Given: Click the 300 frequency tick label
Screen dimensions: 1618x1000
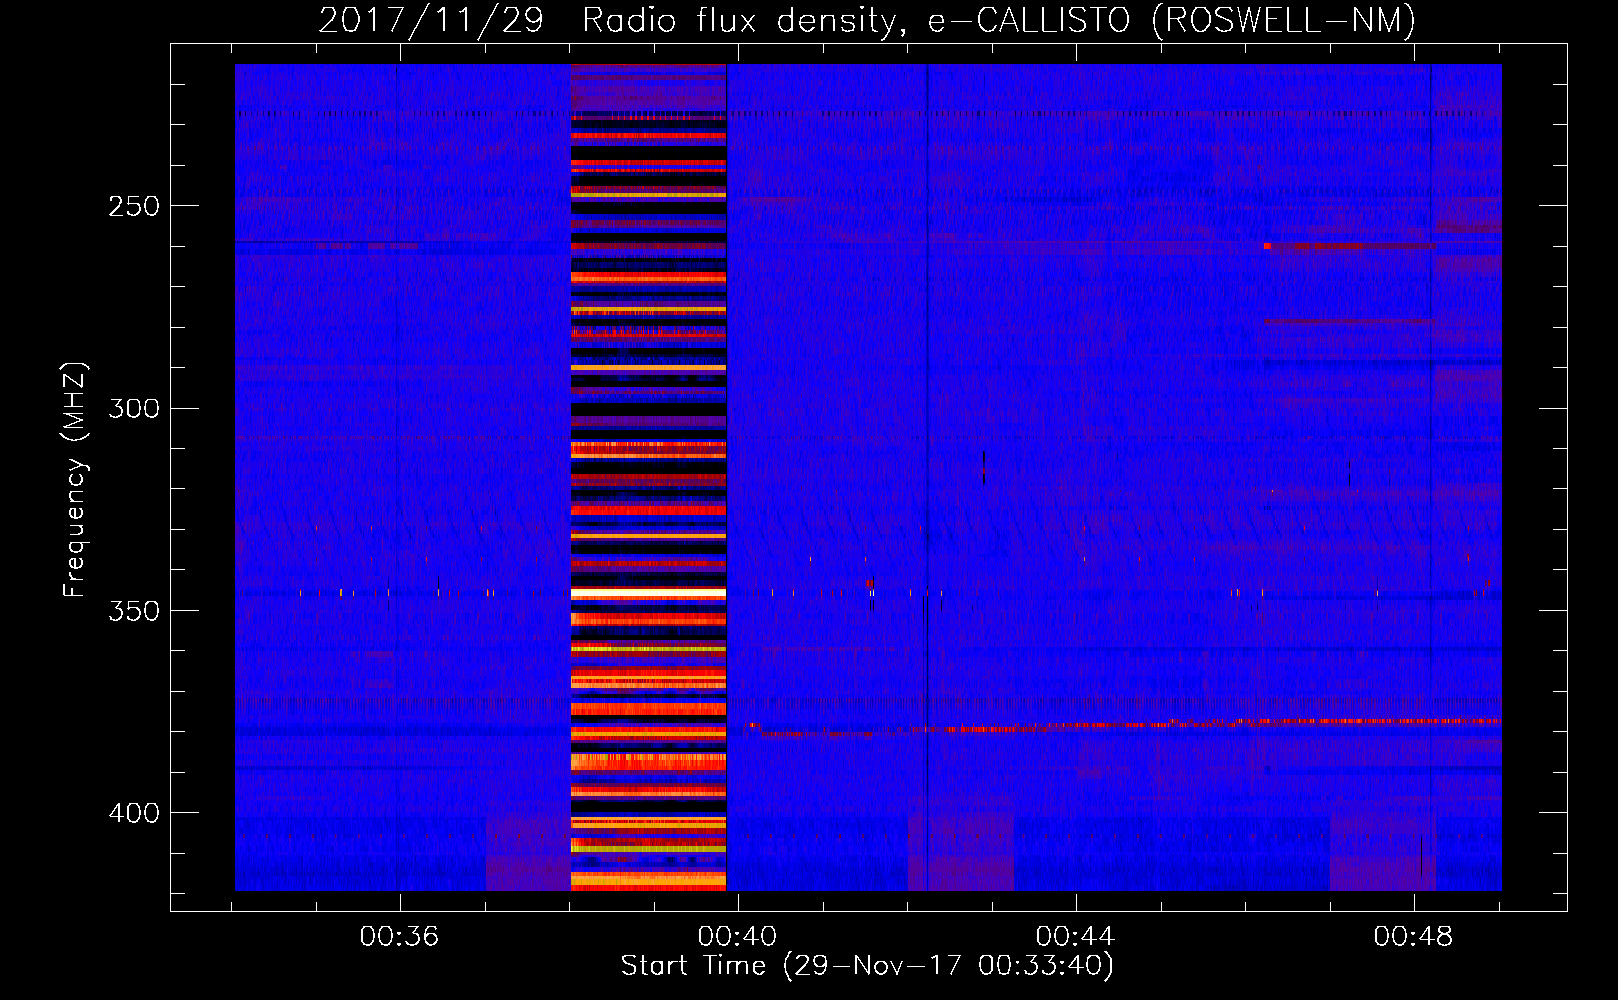Looking at the screenshot, I should pyautogui.click(x=134, y=408).
